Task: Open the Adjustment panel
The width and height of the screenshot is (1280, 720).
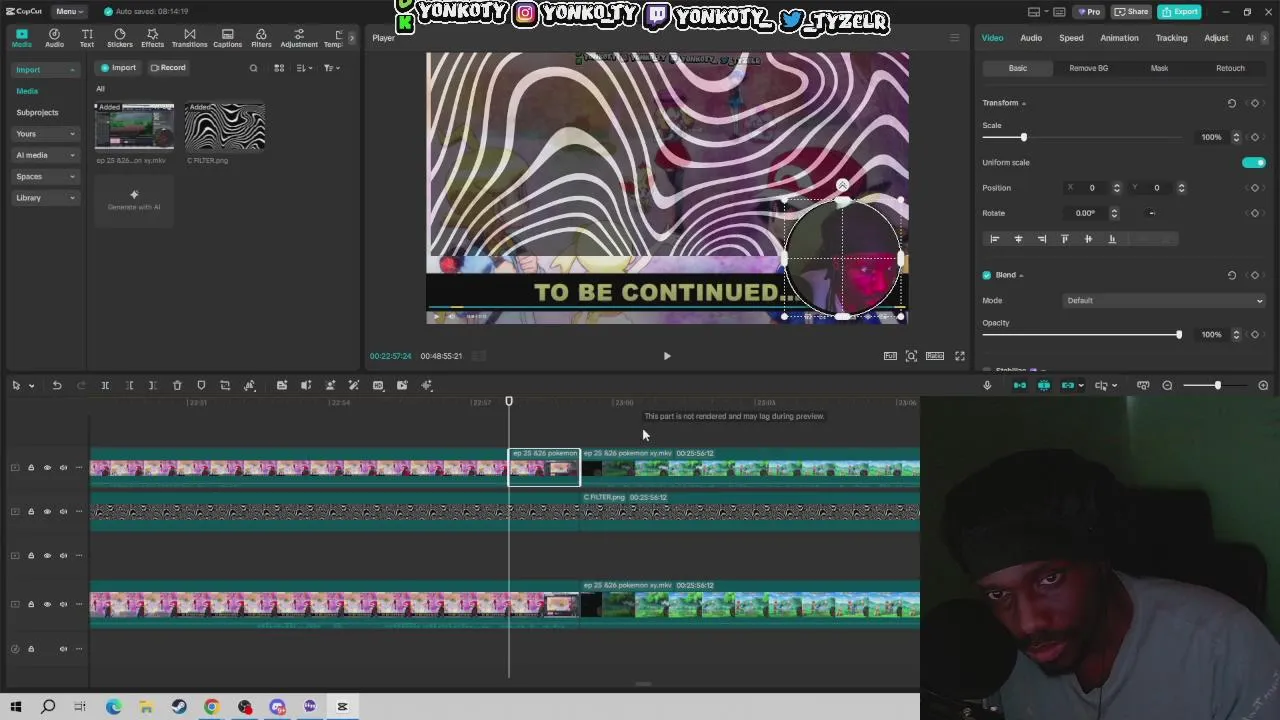Action: pos(299,38)
